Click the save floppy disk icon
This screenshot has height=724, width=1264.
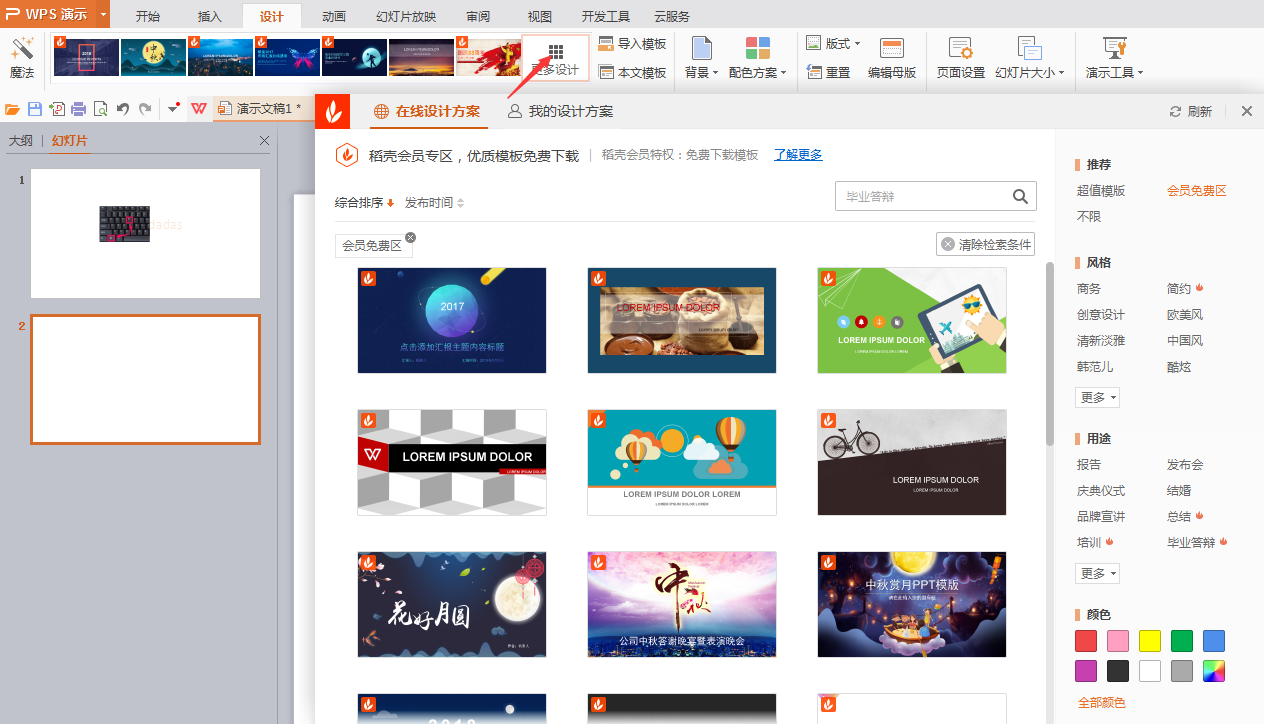[x=35, y=108]
